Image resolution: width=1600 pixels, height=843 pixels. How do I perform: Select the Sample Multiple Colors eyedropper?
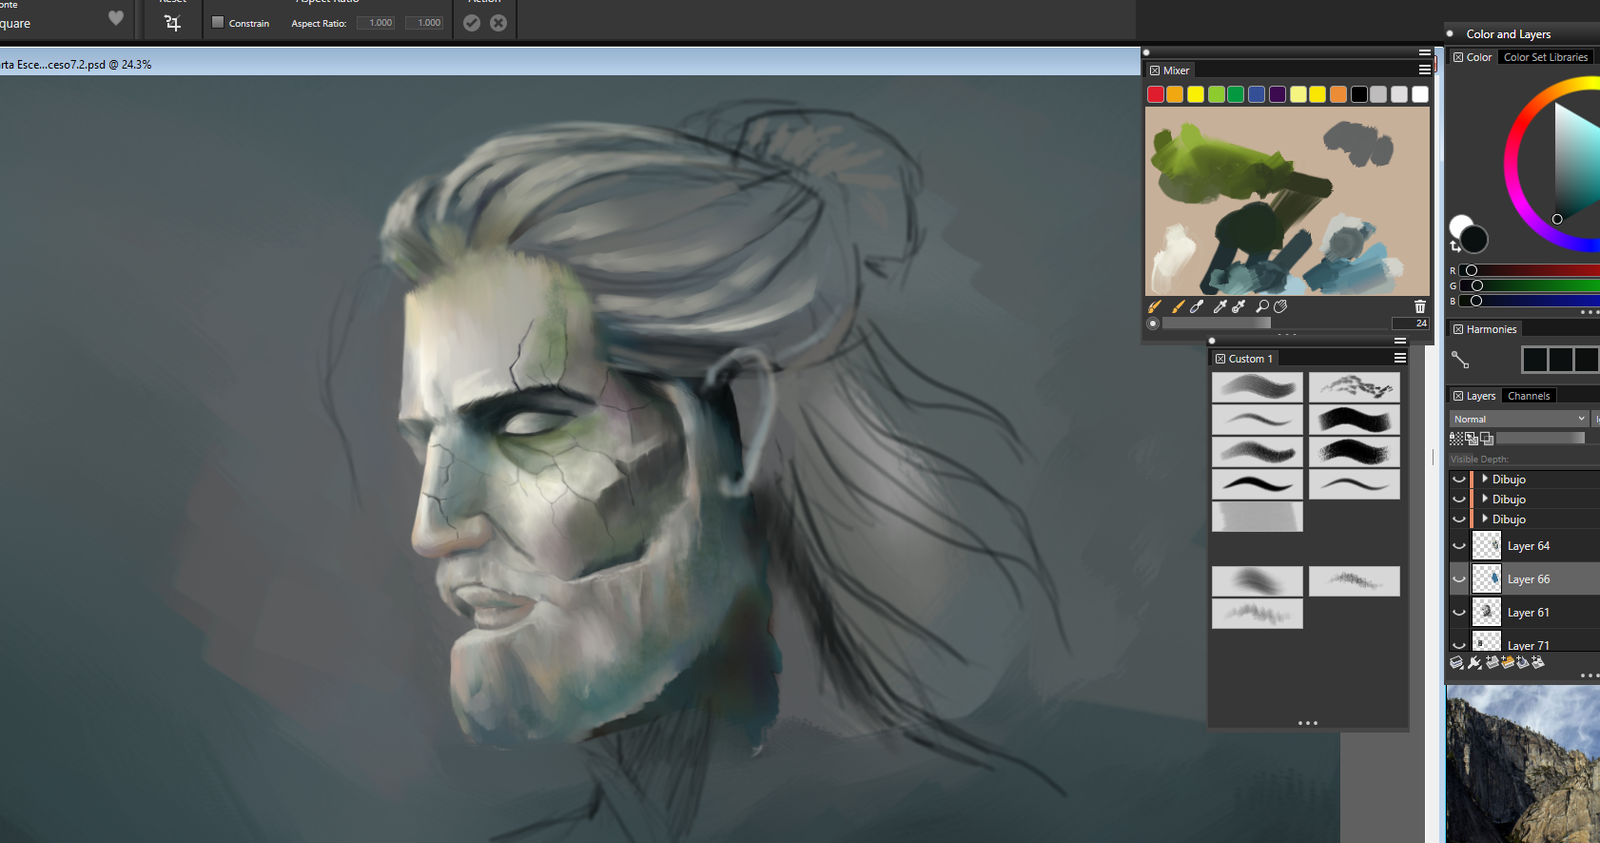[x=1239, y=307]
